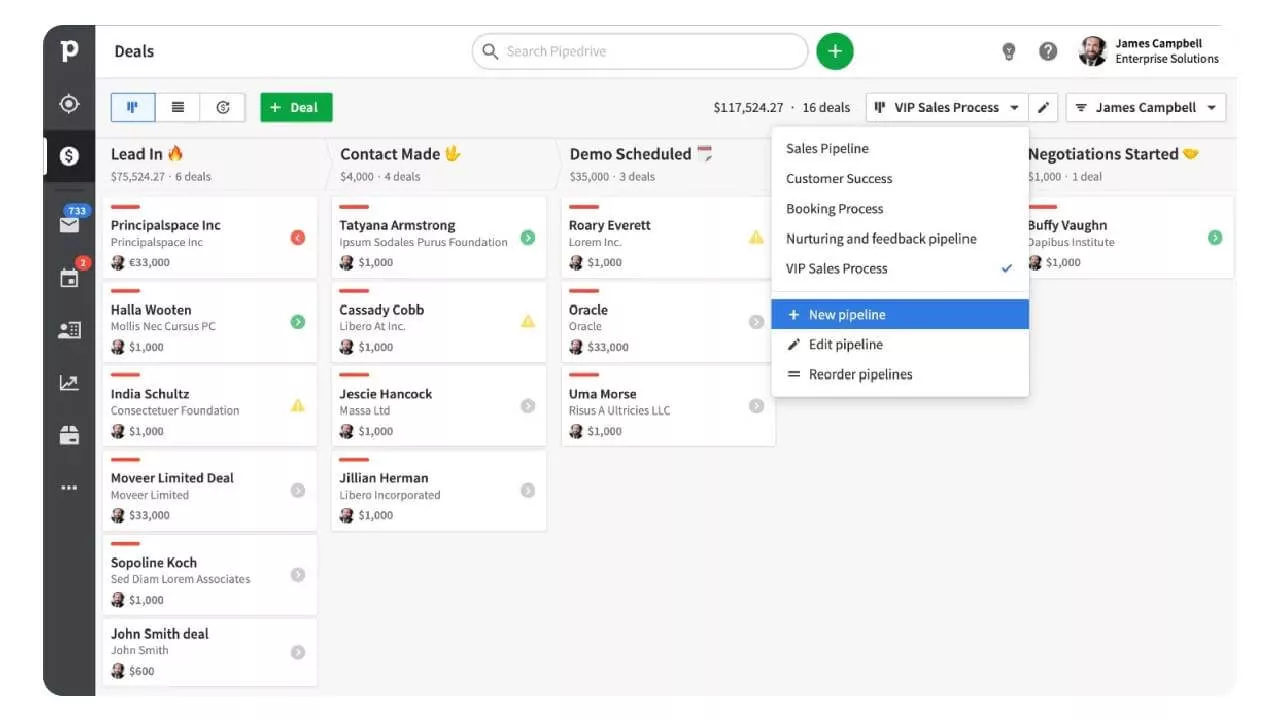Open the James Campbell account menu
Viewport: 1280px width, 720px height.
(1150, 51)
